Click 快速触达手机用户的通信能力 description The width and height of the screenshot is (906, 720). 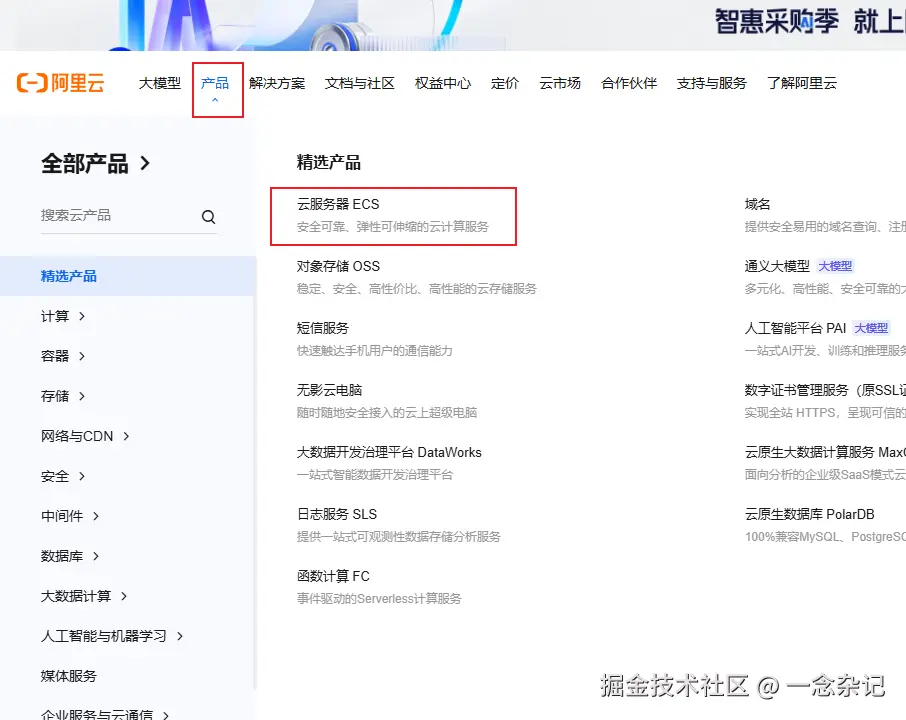374,351
